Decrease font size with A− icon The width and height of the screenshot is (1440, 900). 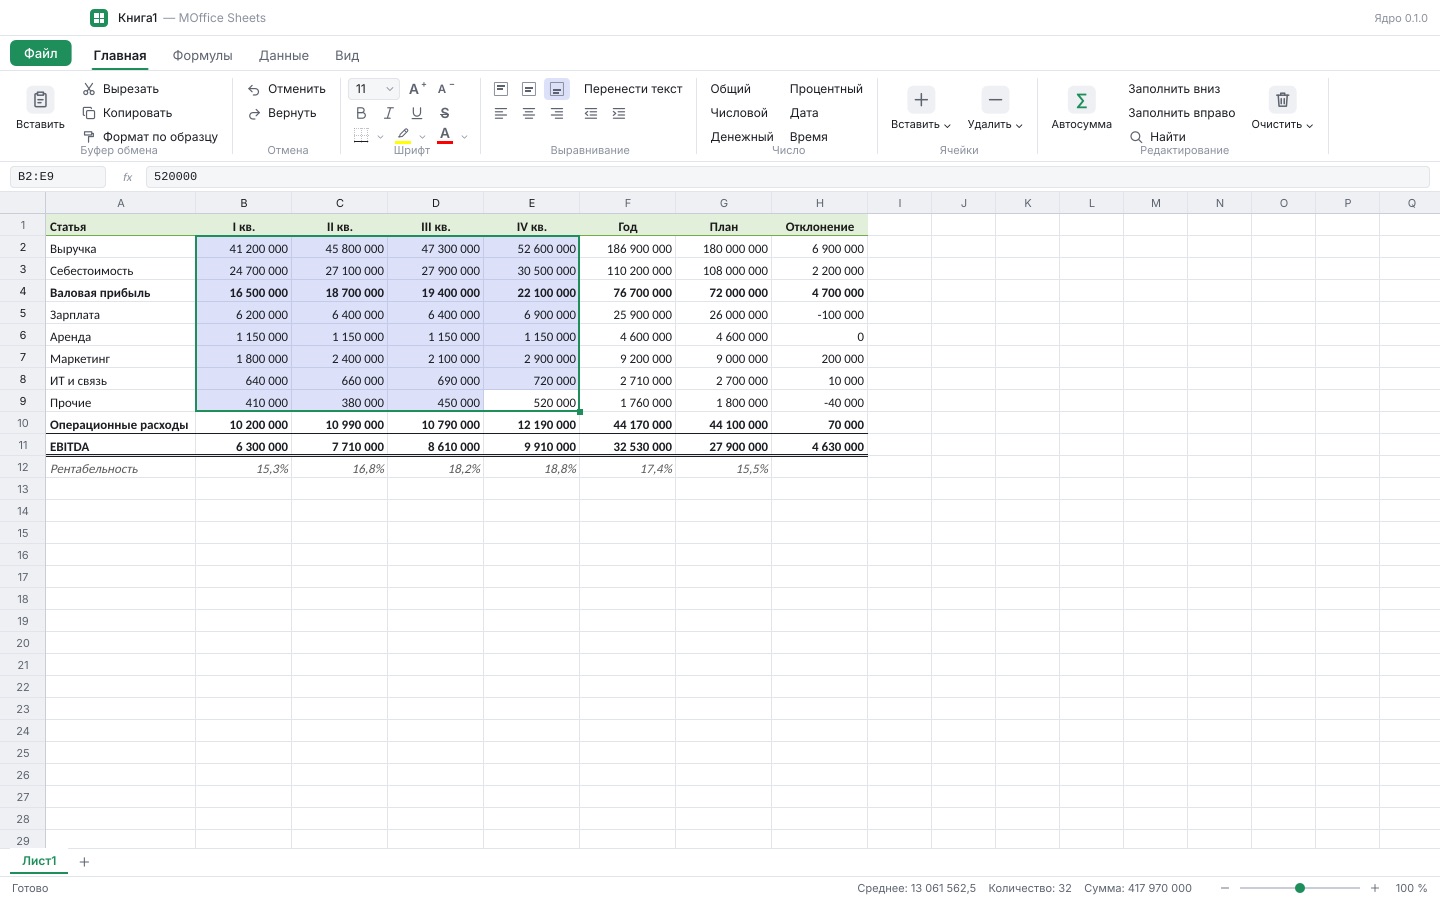click(x=445, y=89)
